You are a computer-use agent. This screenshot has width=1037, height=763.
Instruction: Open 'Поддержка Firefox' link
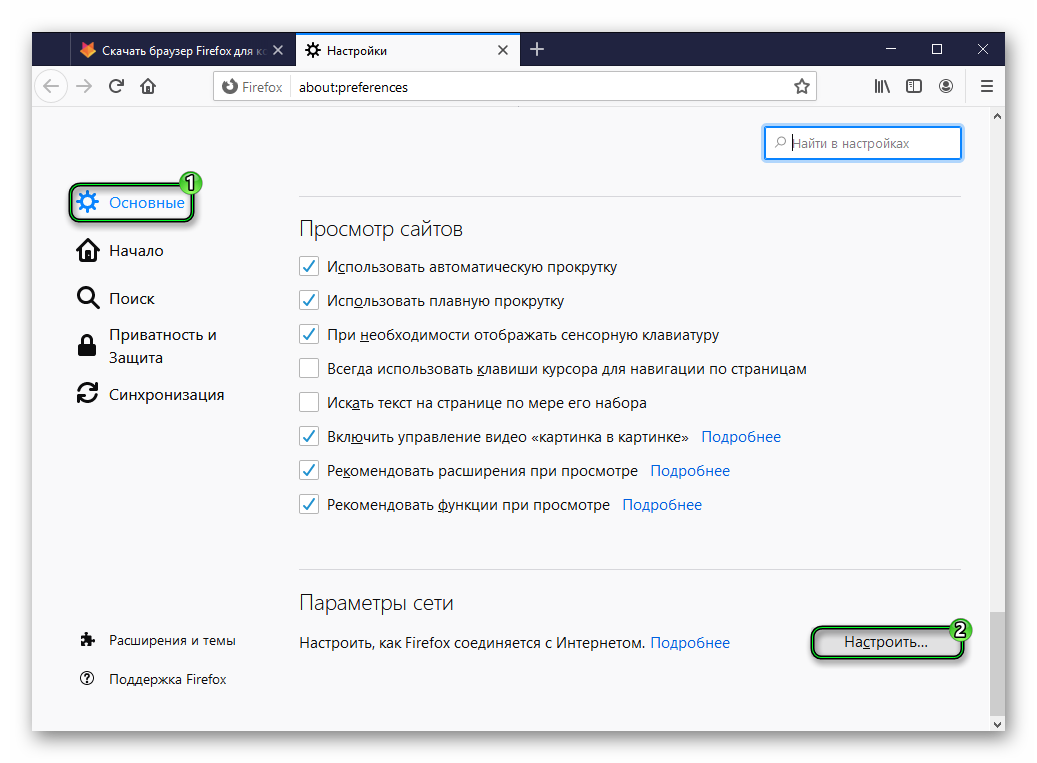[x=153, y=679]
